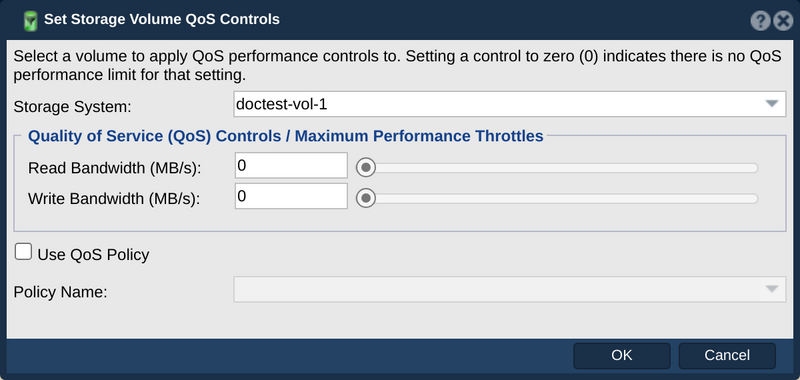The width and height of the screenshot is (800, 380).
Task: Click the Storage System dropdown arrow
Action: pos(771,104)
